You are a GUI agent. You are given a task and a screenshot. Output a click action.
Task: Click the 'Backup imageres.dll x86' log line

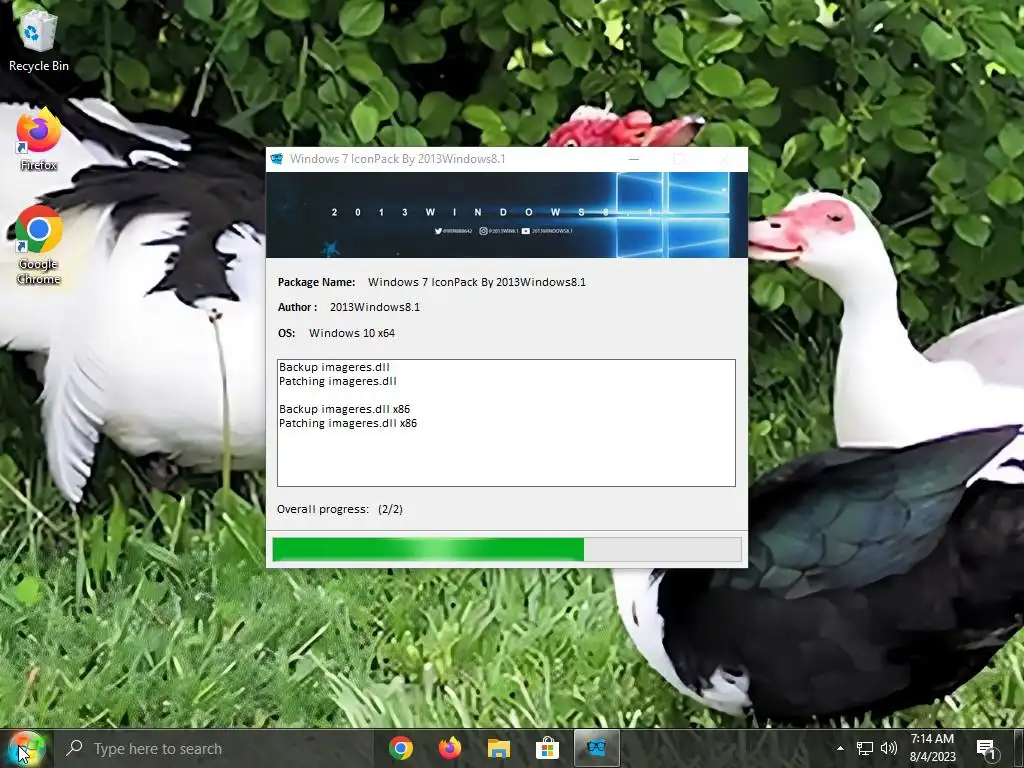pyautogui.click(x=345, y=409)
